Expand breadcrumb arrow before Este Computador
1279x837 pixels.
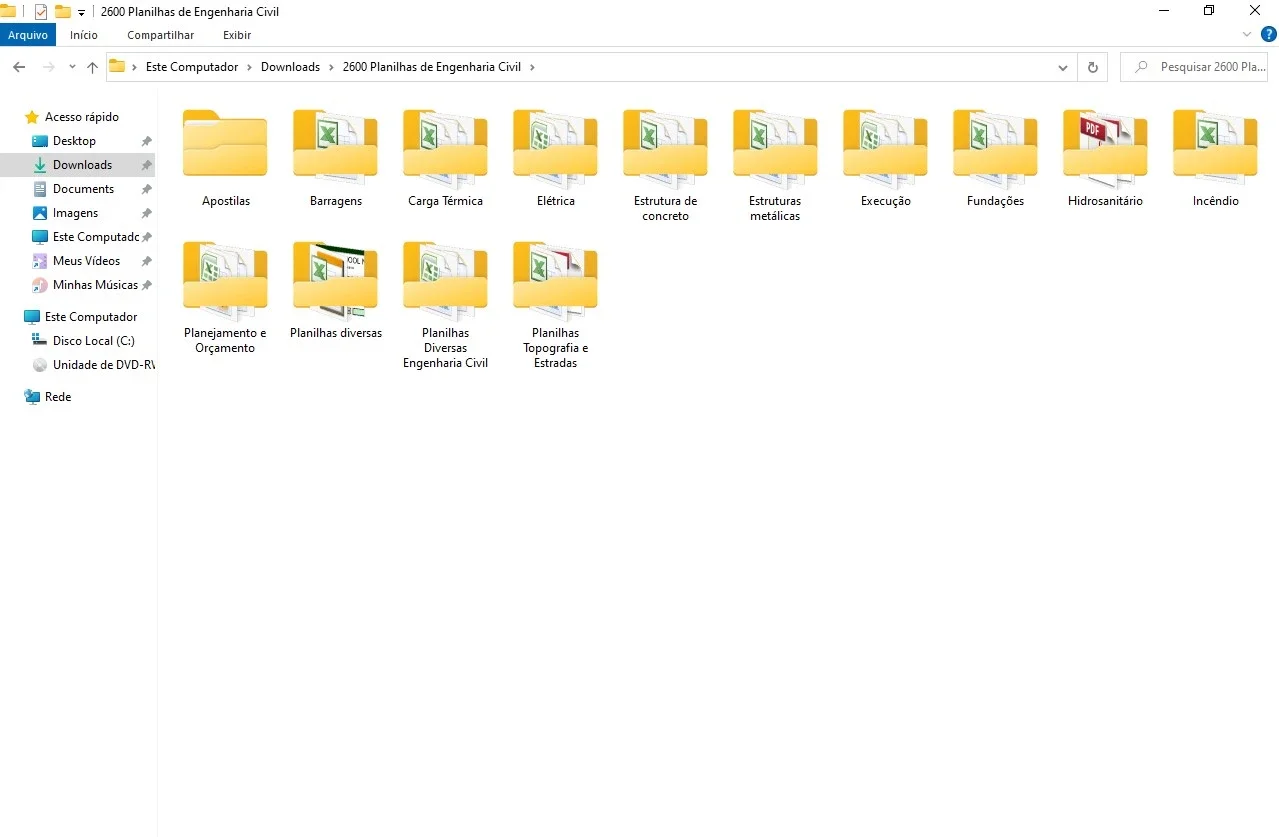coord(135,67)
